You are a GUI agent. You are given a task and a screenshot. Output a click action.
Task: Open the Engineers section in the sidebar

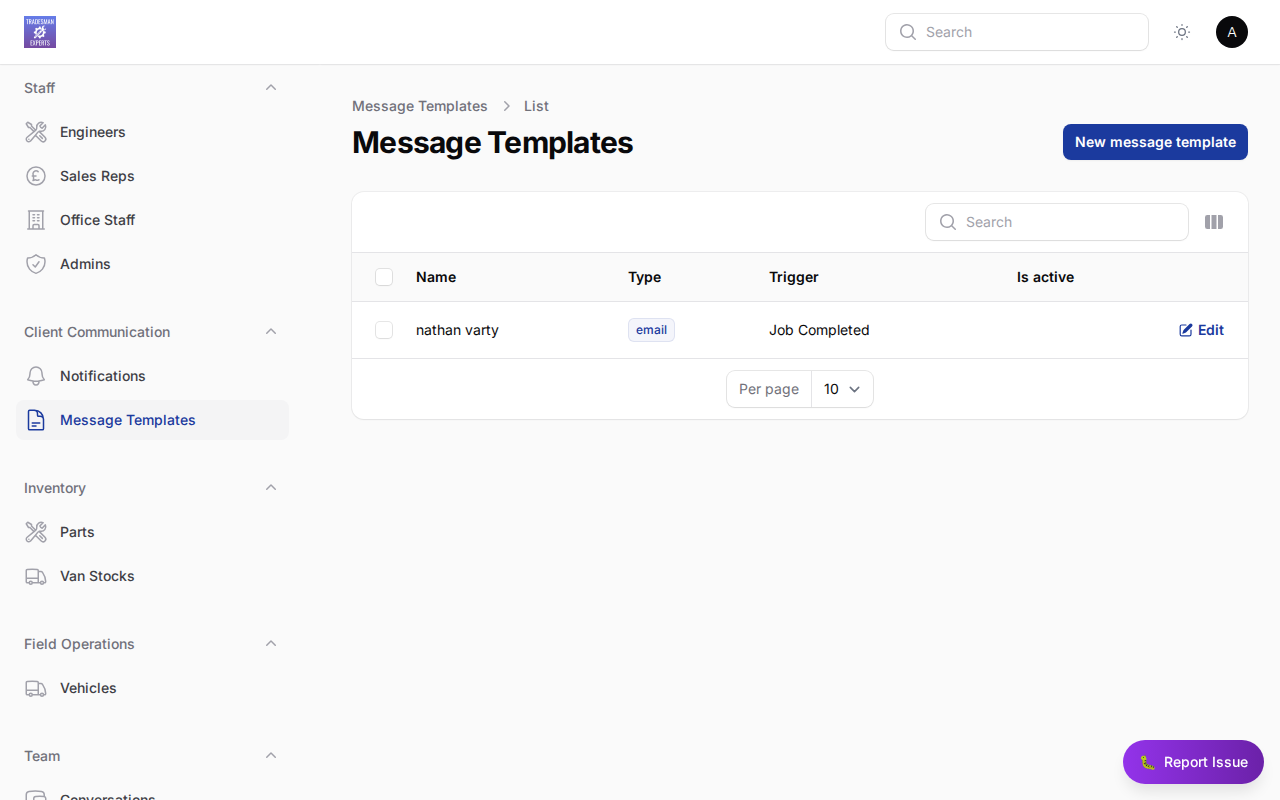coord(92,132)
